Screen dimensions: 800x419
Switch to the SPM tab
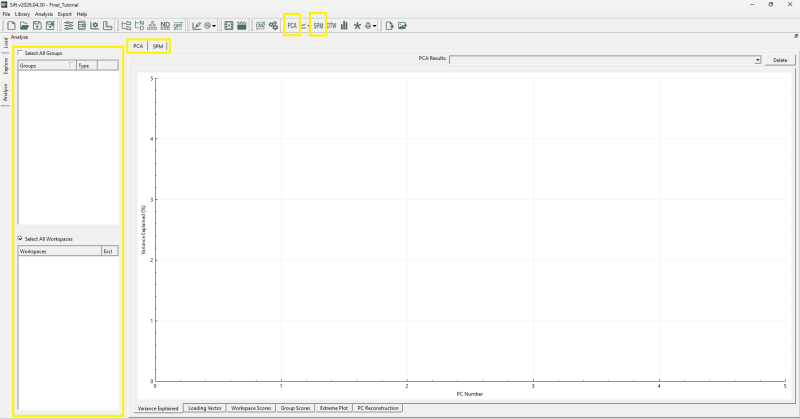coord(158,46)
